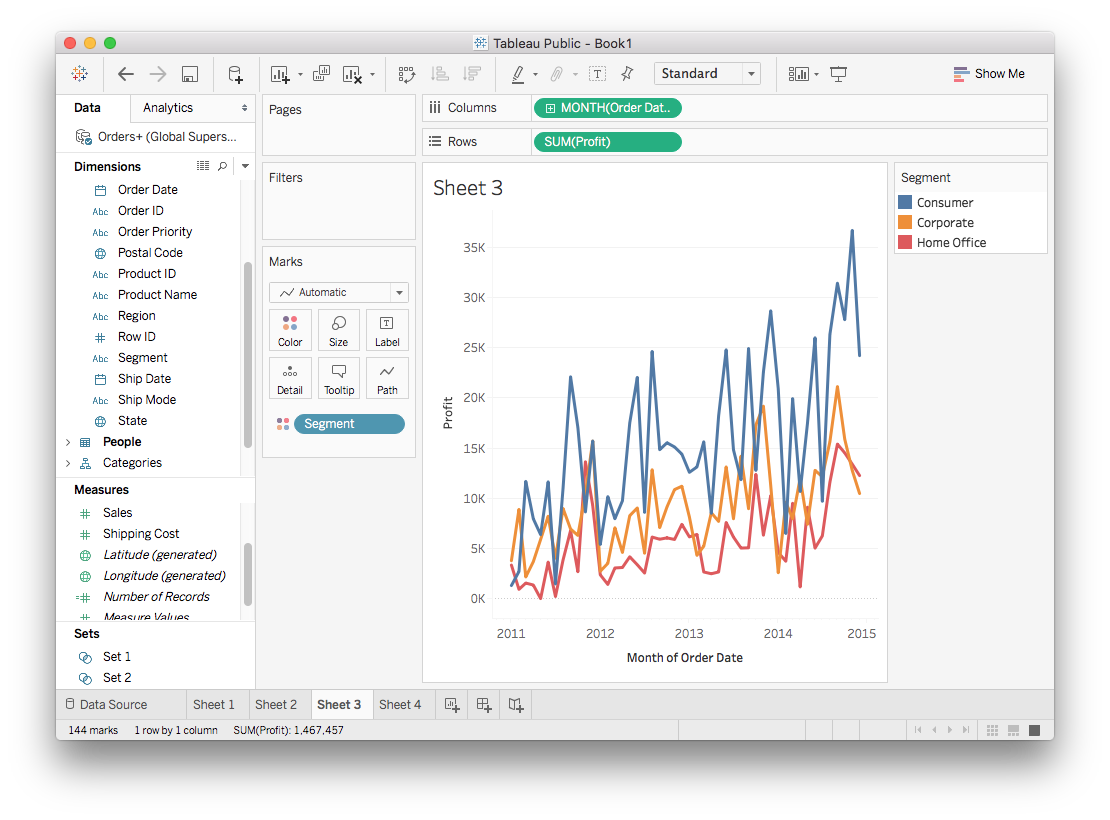Click the Consumer blue color swatch
This screenshot has width=1110, height=820.
click(x=905, y=203)
